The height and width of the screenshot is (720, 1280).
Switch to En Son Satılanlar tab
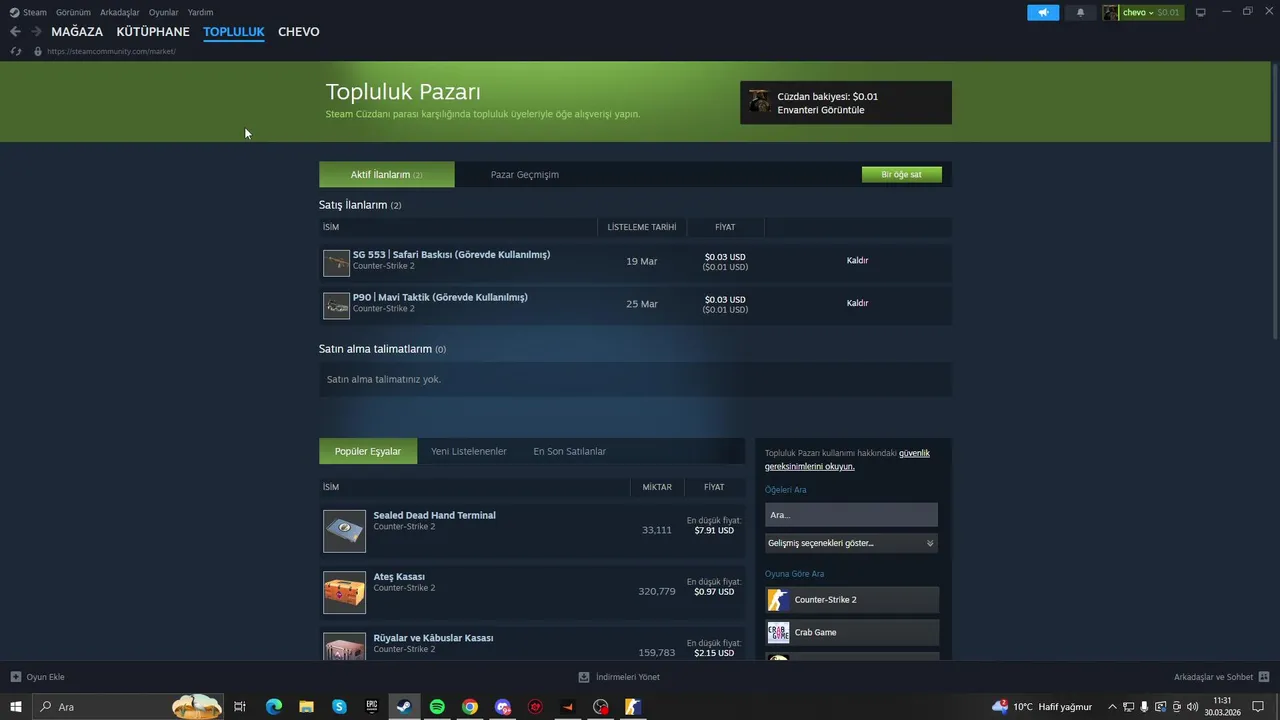click(570, 451)
